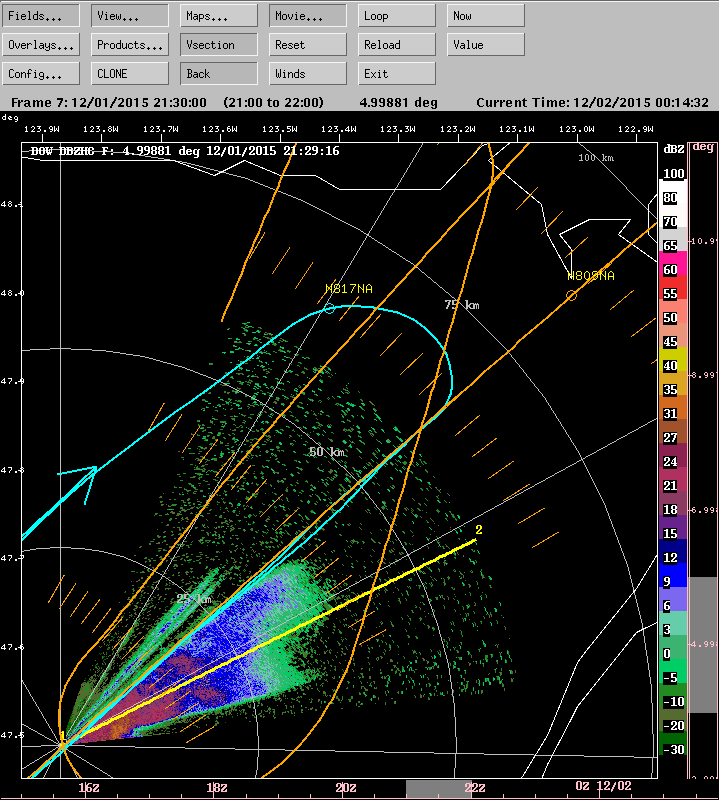Select the 12 dBZ dark blue swatch
This screenshot has height=800, width=719.
(673, 551)
